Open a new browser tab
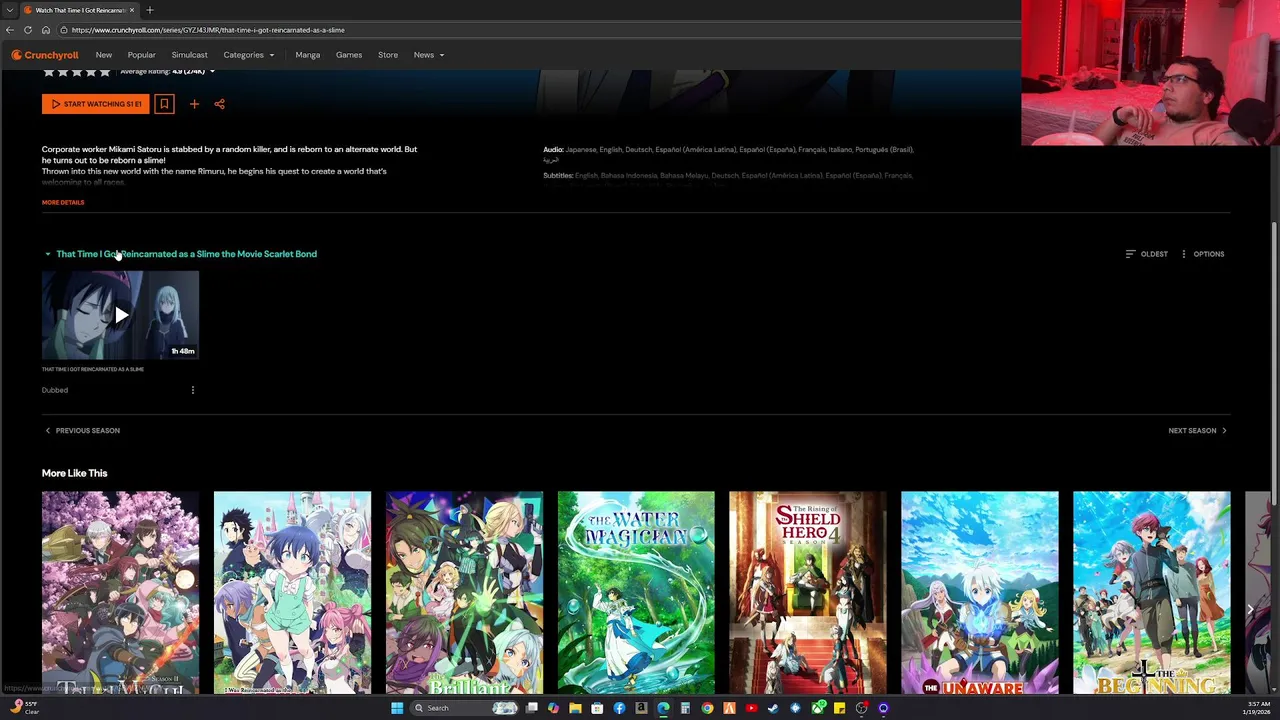This screenshot has height=720, width=1280. tap(150, 10)
